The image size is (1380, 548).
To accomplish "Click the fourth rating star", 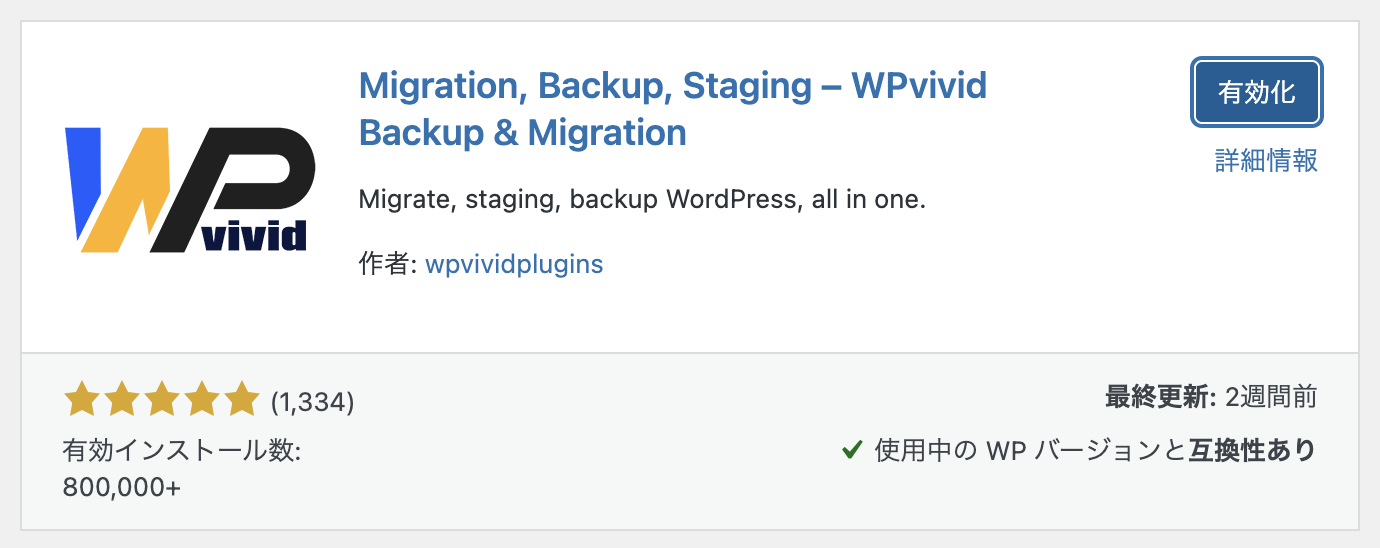I will click(202, 401).
